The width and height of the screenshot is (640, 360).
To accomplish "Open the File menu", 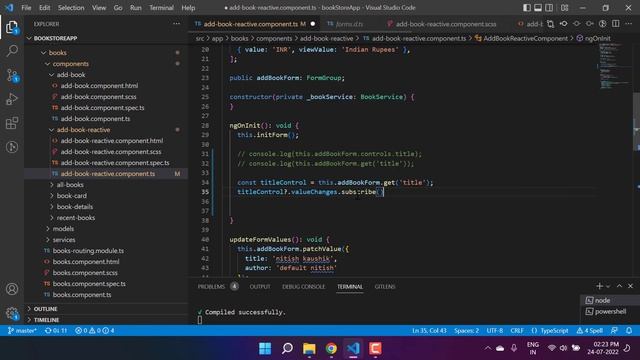I will click(x=26, y=8).
